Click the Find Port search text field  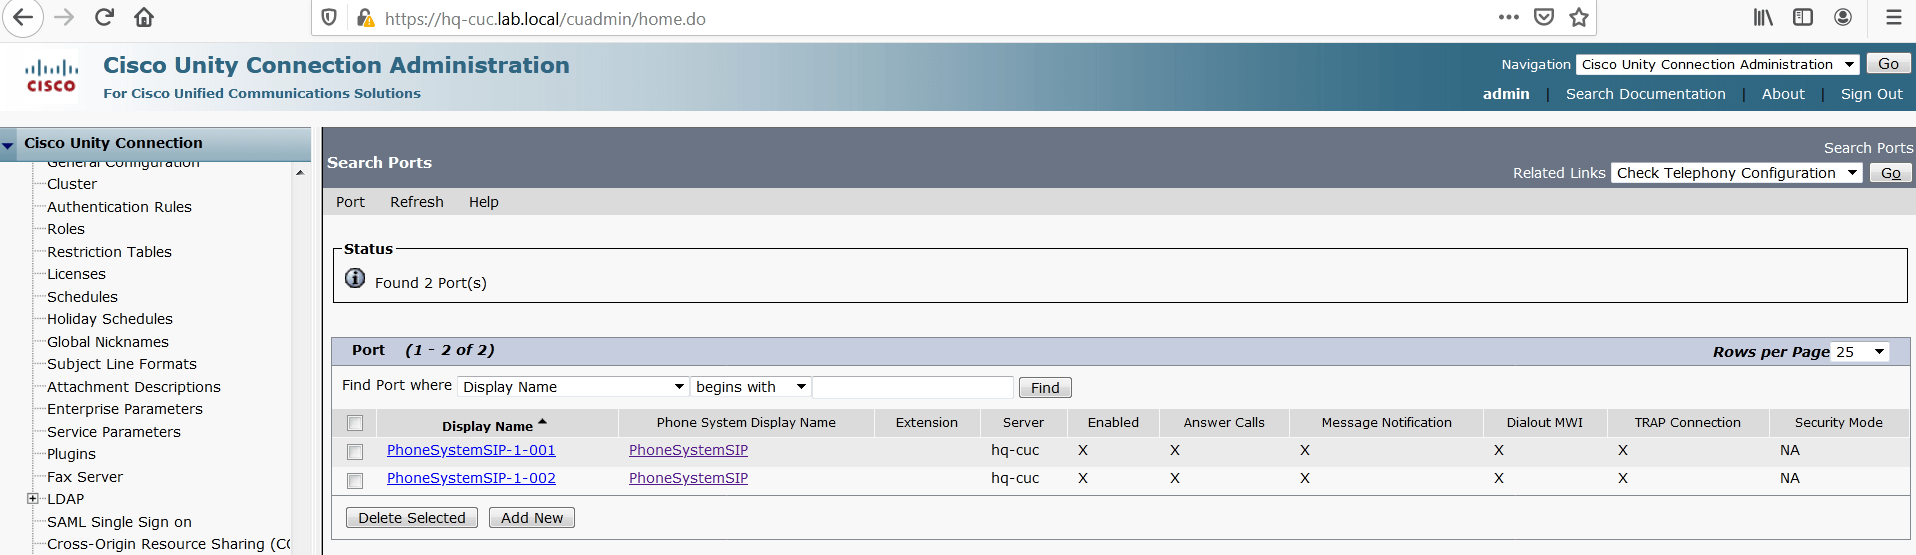[913, 387]
